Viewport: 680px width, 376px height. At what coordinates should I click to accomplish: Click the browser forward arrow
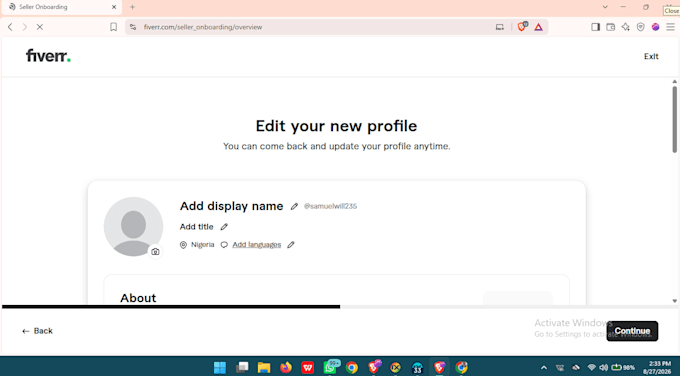coord(25,27)
